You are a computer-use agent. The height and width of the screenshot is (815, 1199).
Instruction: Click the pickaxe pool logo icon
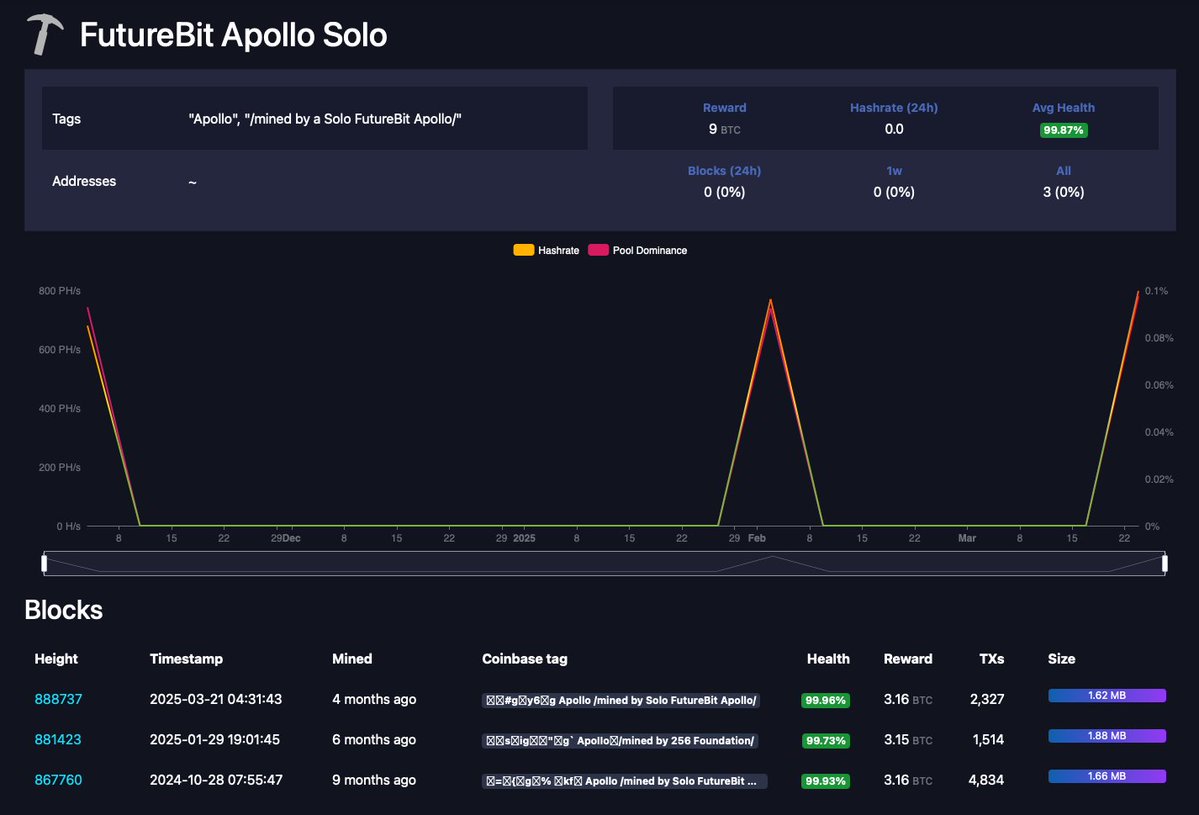click(x=45, y=34)
